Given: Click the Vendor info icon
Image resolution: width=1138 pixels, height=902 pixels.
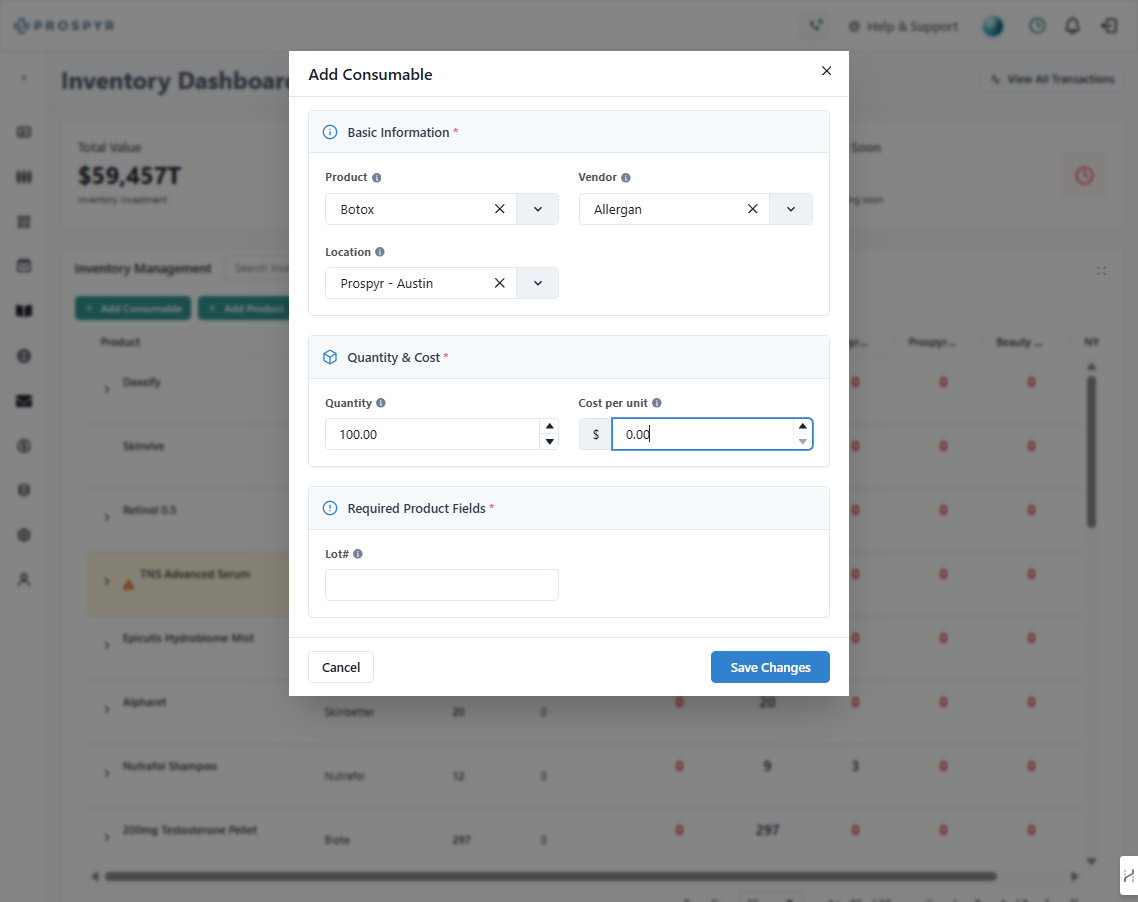Looking at the screenshot, I should (626, 178).
